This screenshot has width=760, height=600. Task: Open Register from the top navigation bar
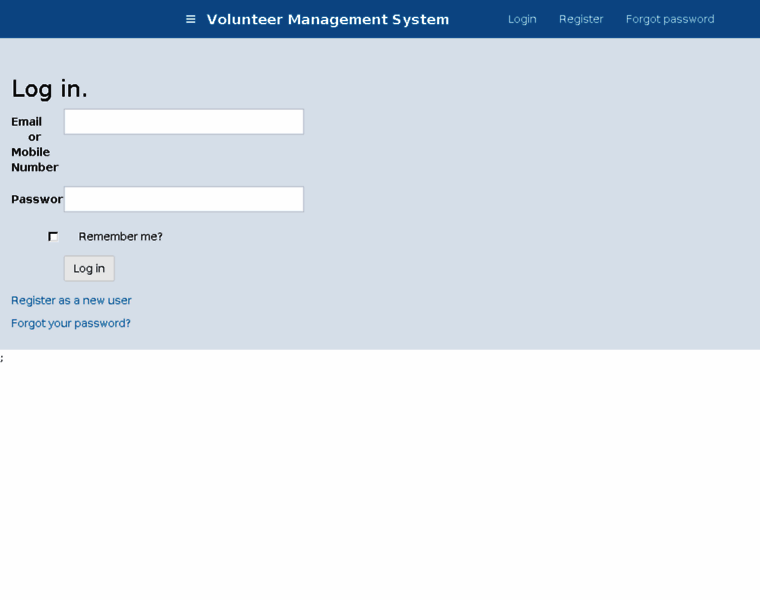tap(581, 19)
